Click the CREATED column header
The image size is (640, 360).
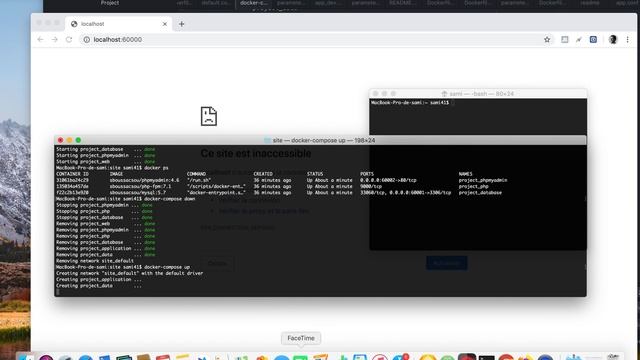pyautogui.click(x=263, y=174)
